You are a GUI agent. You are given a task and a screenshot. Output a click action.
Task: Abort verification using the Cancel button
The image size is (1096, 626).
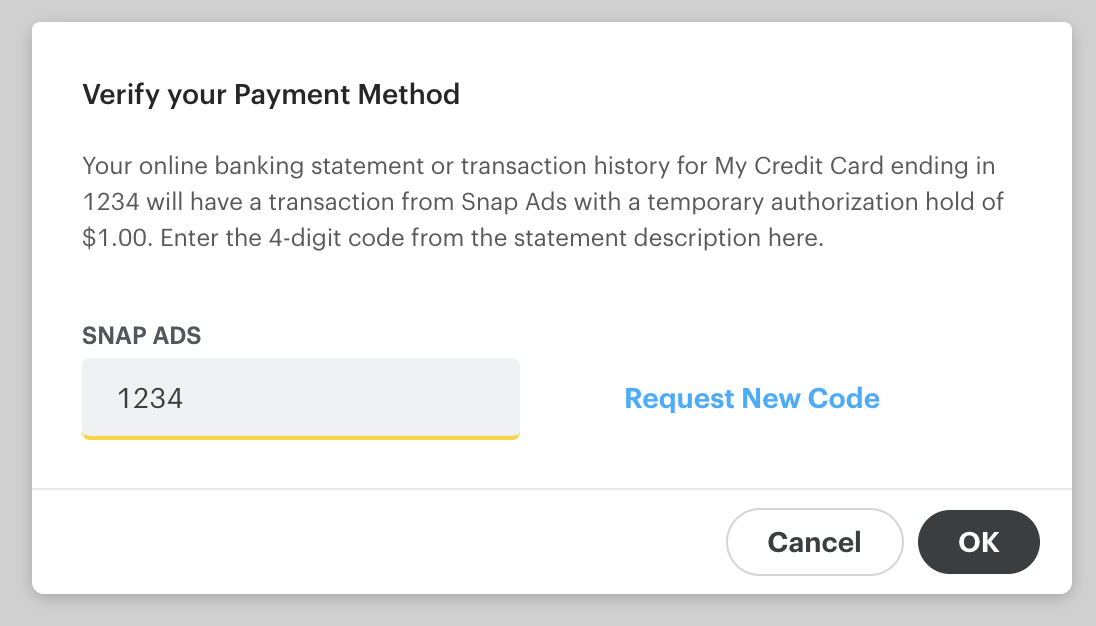(814, 541)
